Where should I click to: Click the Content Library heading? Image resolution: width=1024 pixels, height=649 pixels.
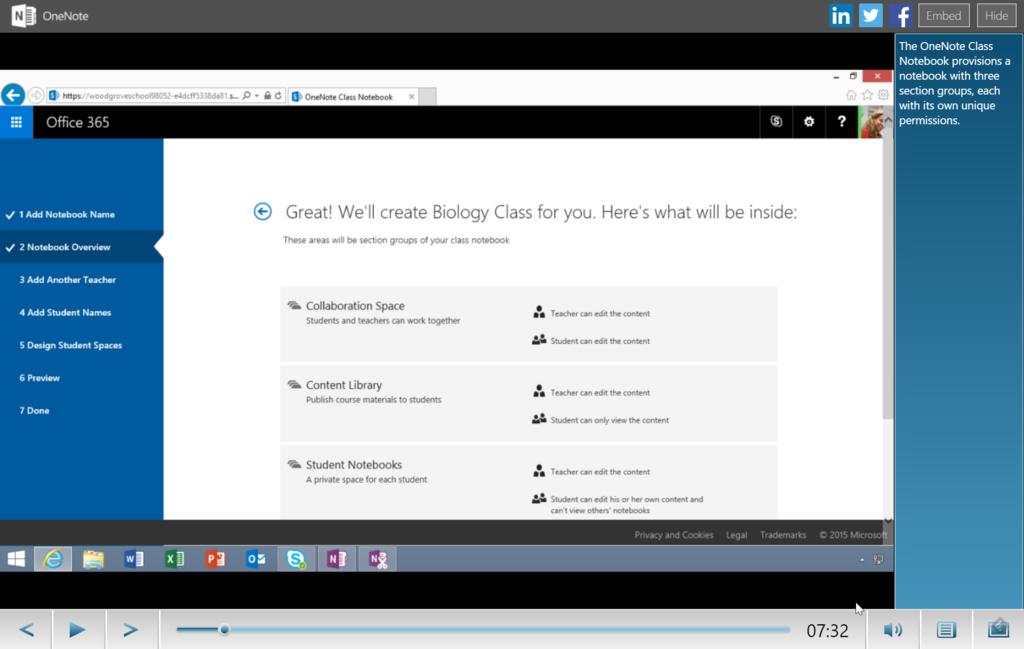point(344,385)
